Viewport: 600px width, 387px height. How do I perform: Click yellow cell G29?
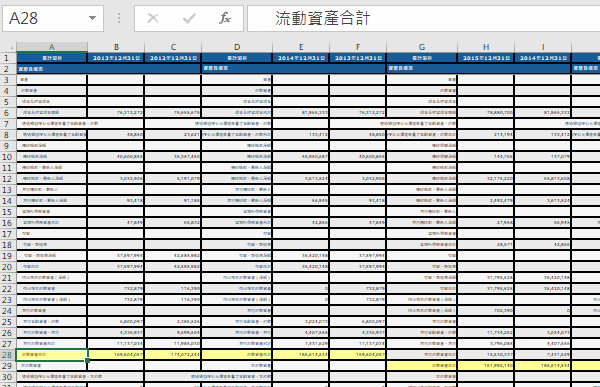[x=422, y=366]
